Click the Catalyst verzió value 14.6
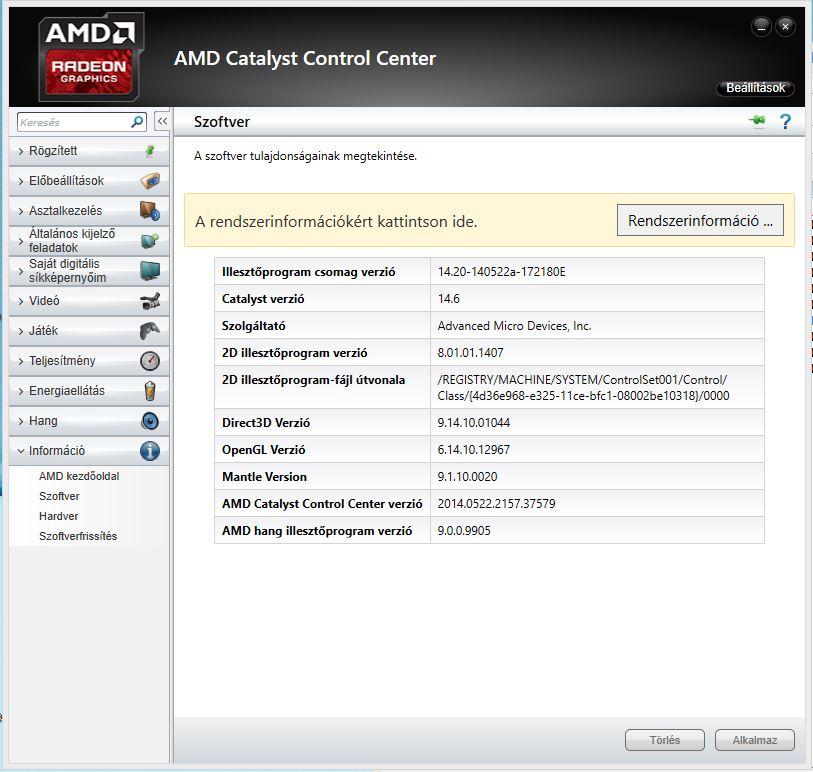The image size is (813, 772). click(x=448, y=299)
